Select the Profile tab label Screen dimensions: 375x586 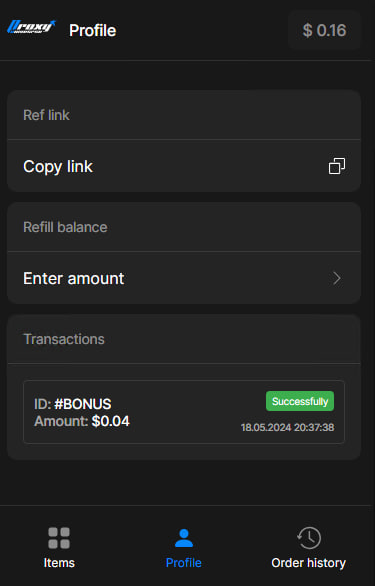coord(184,562)
